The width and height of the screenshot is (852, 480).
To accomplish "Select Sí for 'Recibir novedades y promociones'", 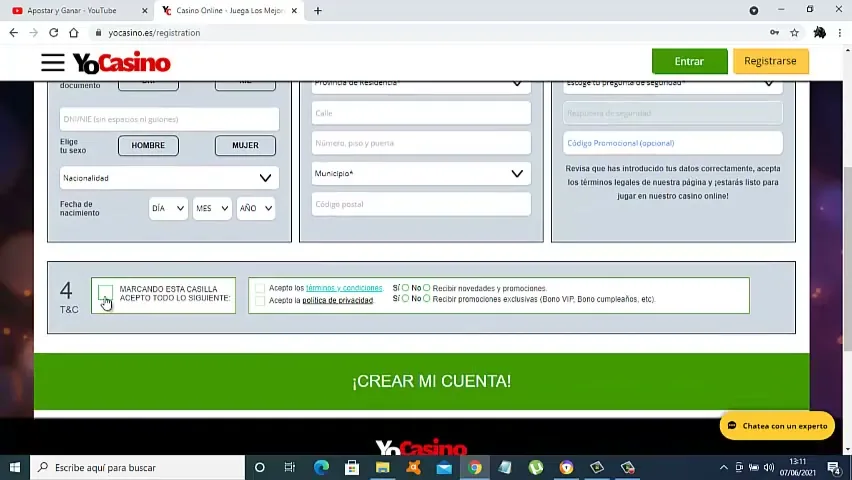I will click(405, 288).
